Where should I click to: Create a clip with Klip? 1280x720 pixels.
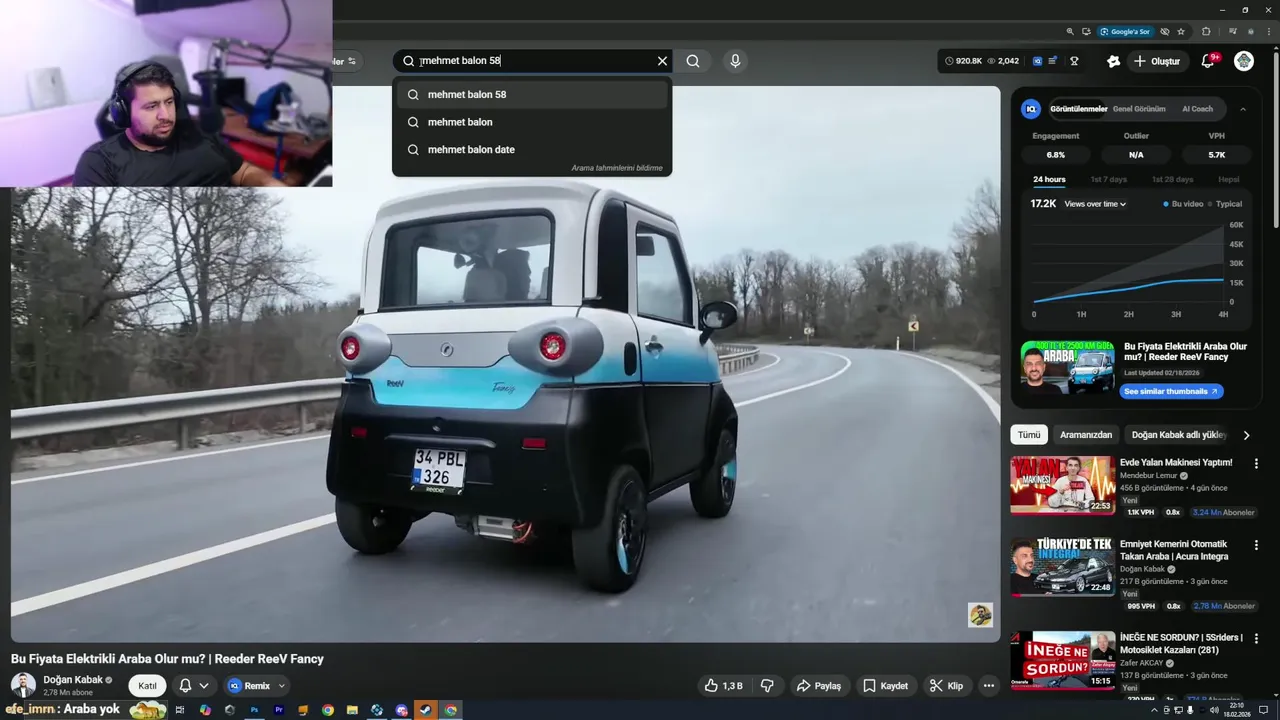coord(946,686)
